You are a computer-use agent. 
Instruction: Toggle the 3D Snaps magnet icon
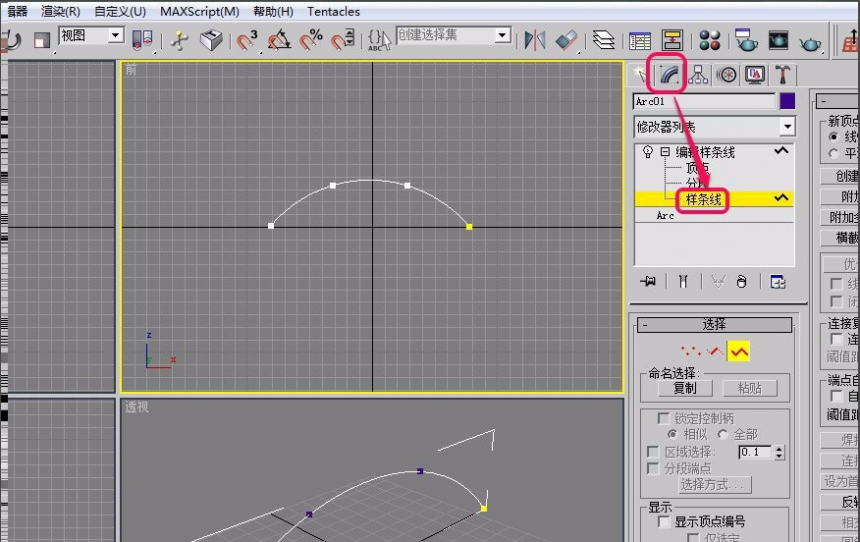[x=246, y=40]
